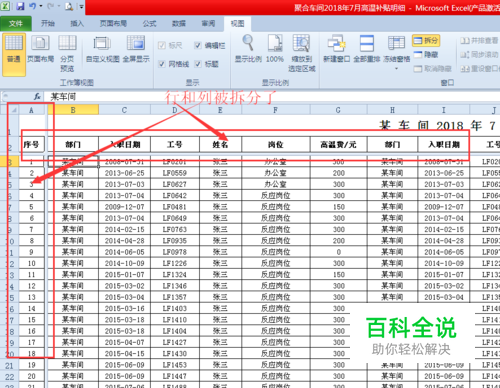The width and height of the screenshot is (500, 388).
Task: Click the date cell 2015-03-16 in column C
Action: click(x=124, y=309)
